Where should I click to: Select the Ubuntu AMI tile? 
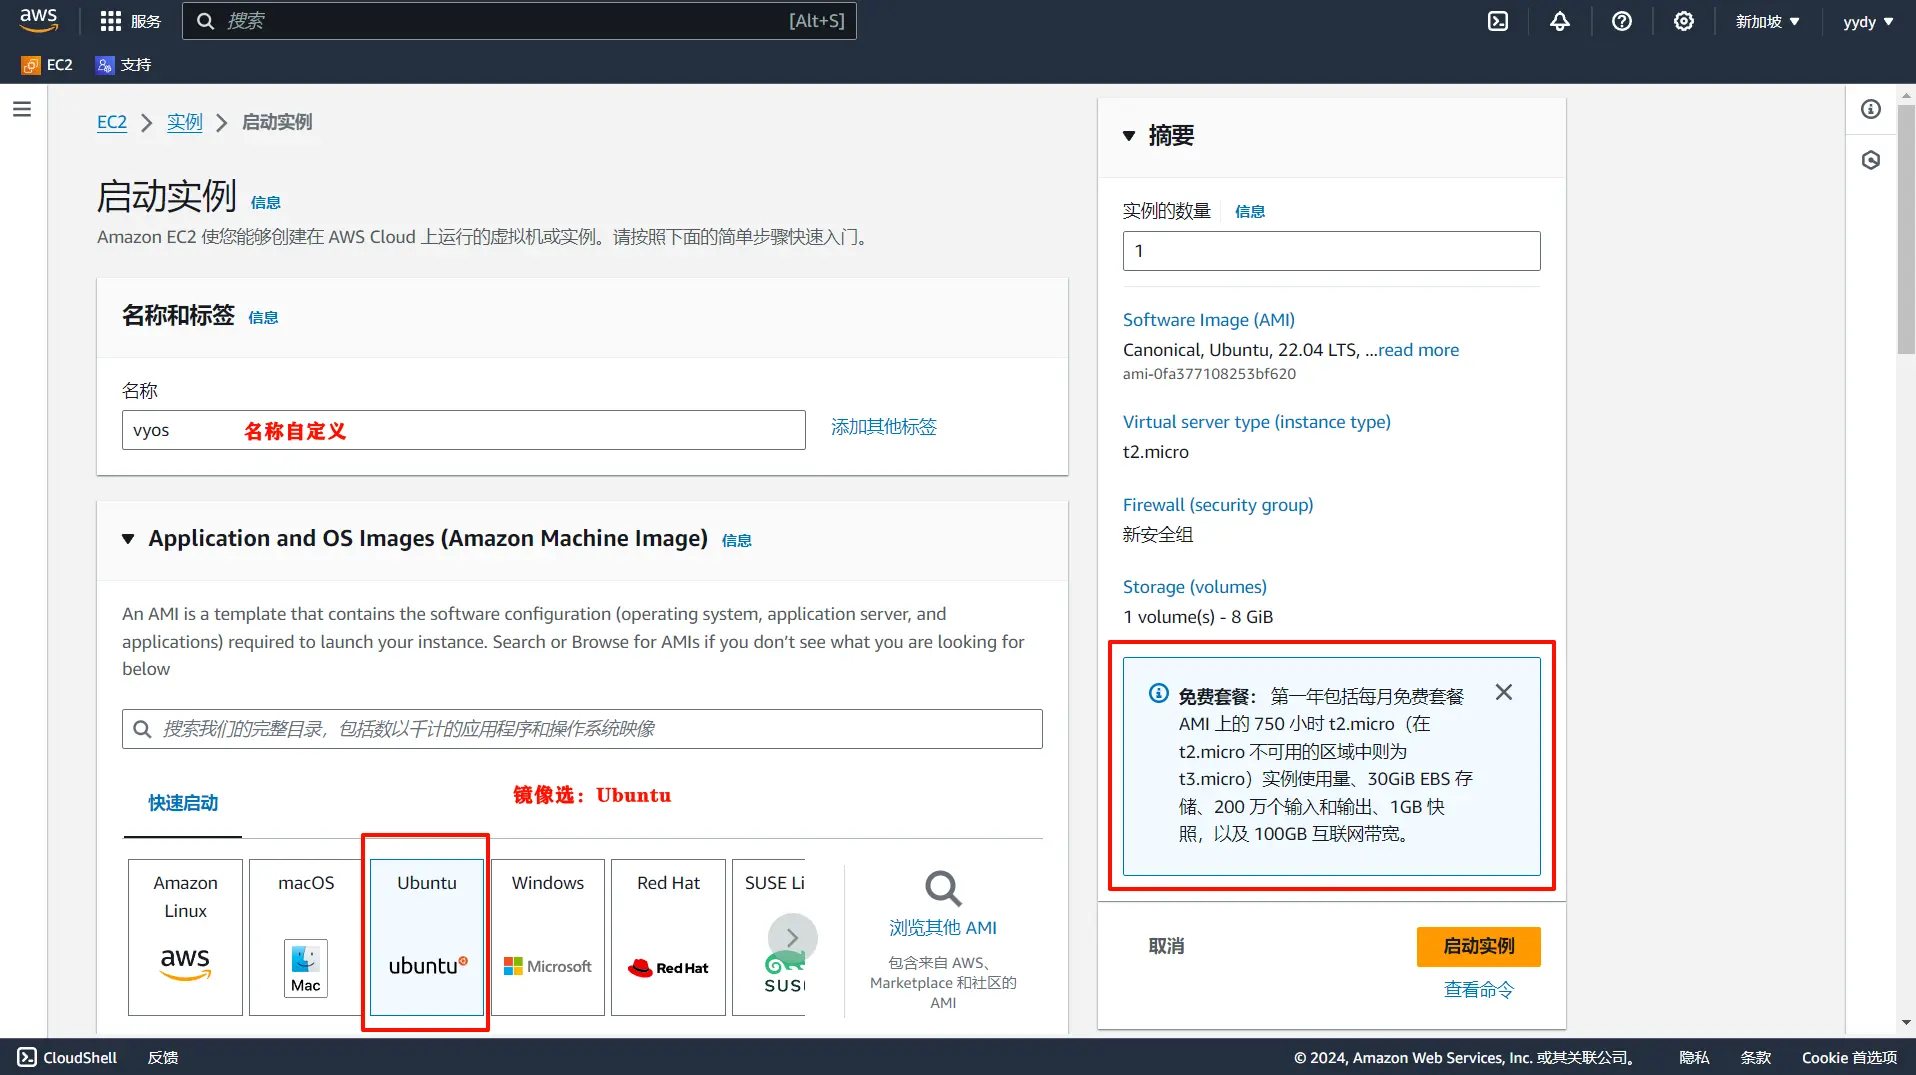pyautogui.click(x=427, y=937)
